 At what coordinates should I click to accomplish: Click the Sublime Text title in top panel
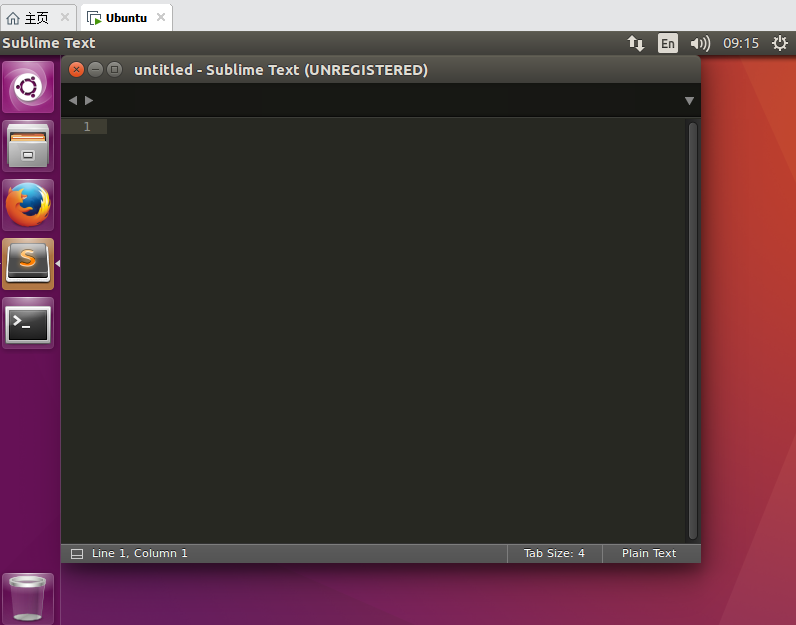click(49, 43)
